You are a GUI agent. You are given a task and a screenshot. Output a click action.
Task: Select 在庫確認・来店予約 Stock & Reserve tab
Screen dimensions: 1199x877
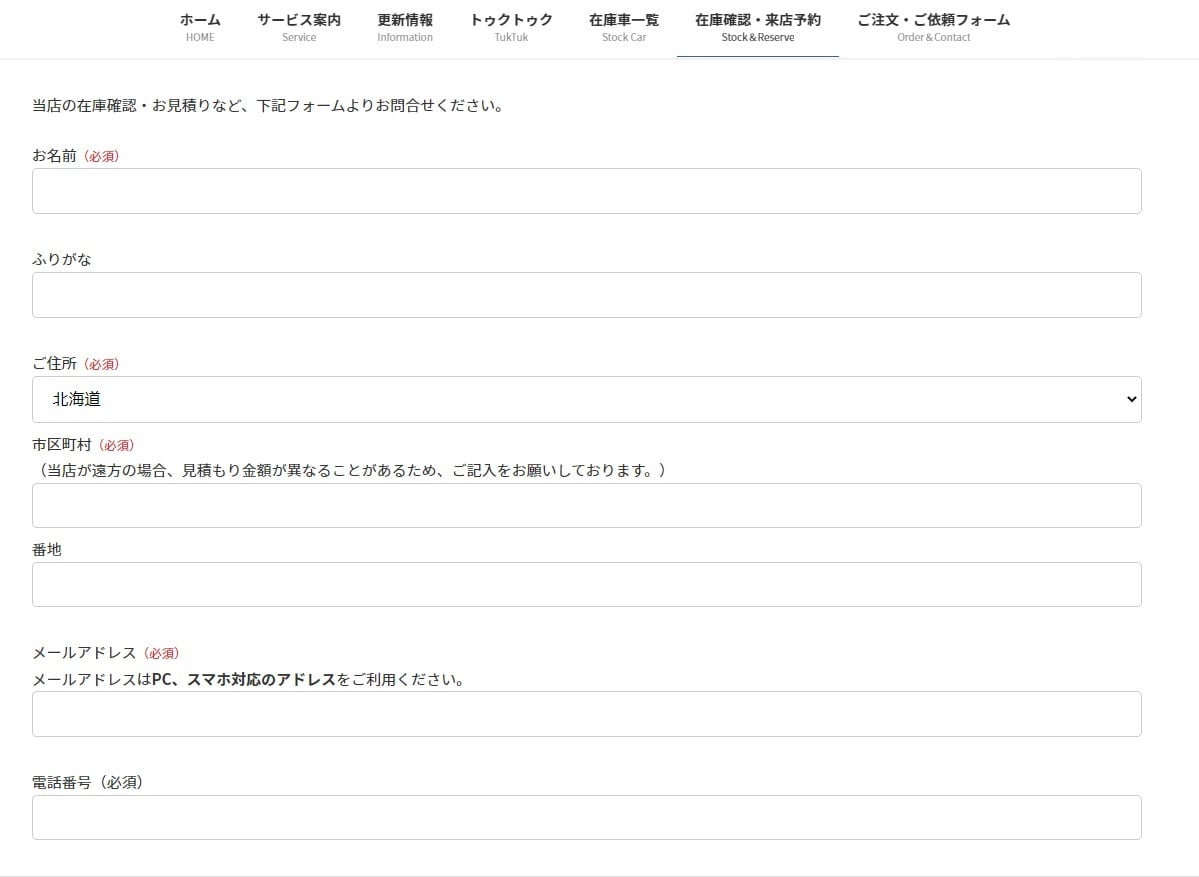pos(758,28)
